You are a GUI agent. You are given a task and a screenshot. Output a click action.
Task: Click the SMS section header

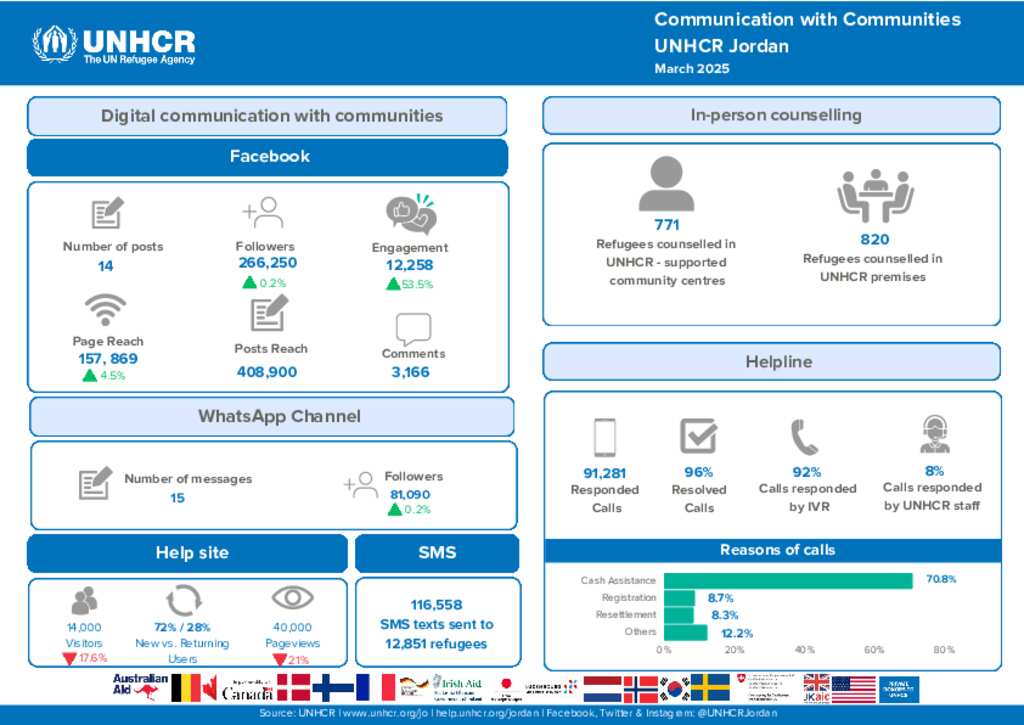click(437, 553)
